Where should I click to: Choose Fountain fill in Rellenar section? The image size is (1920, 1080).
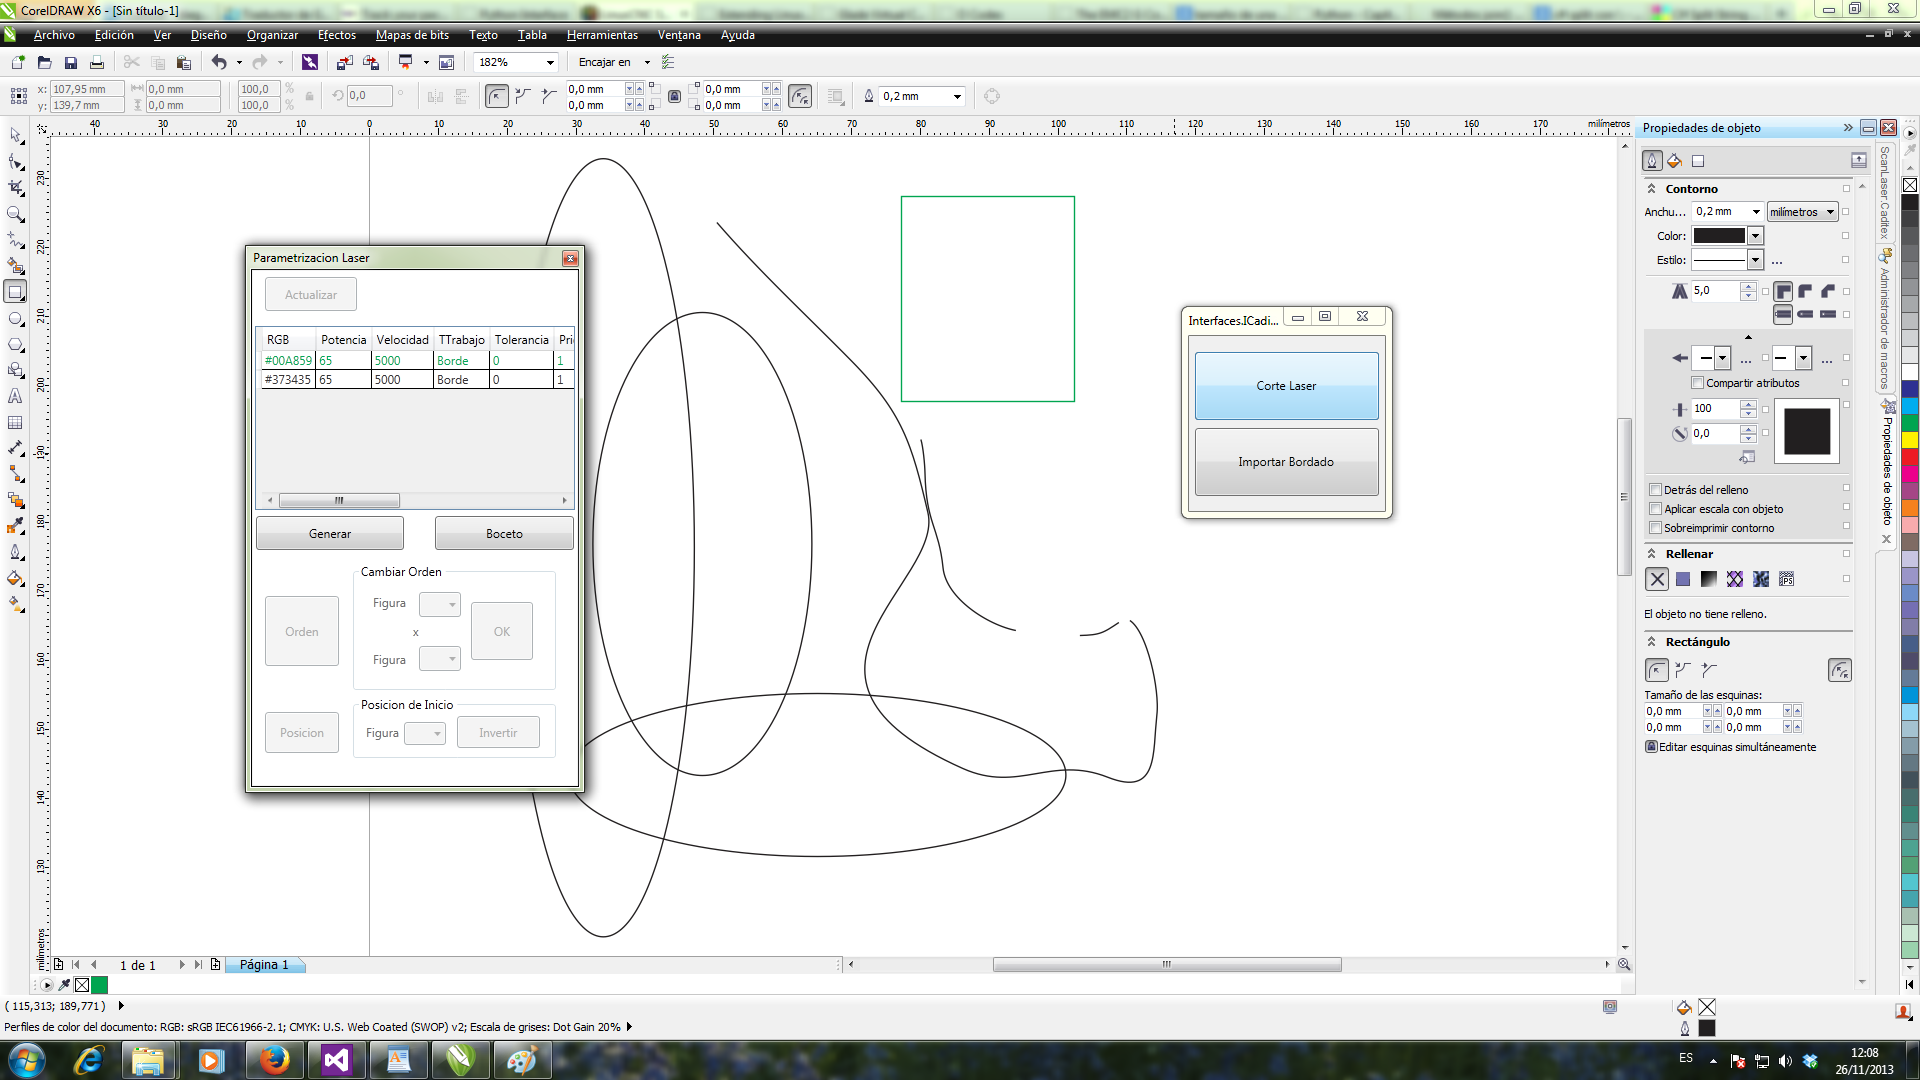click(1709, 579)
